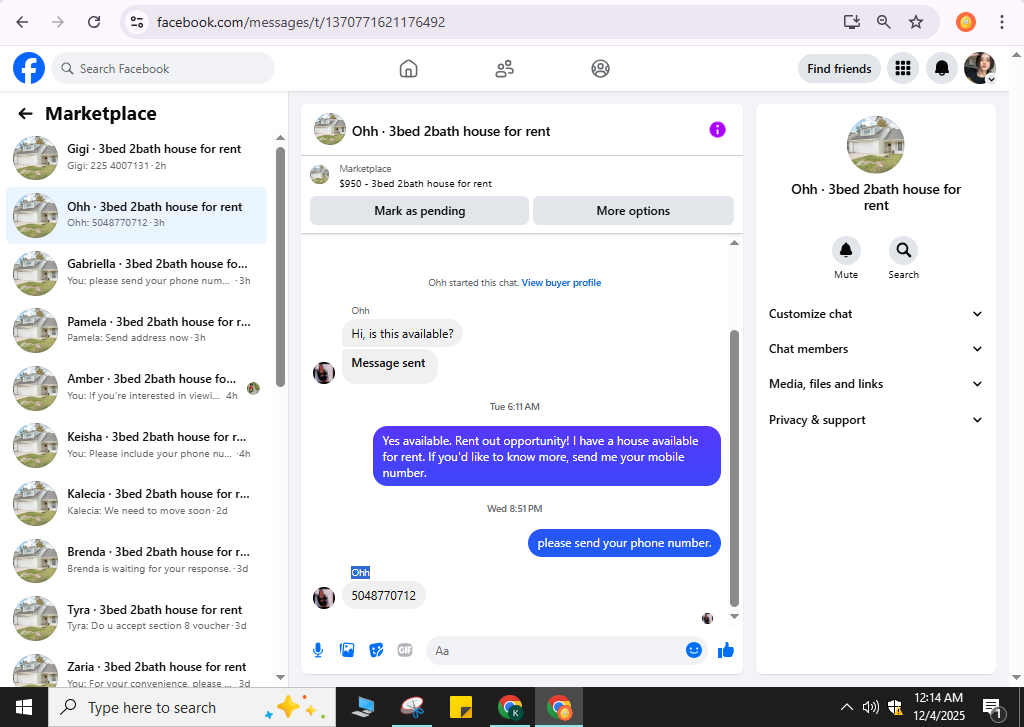1024x727 pixels.
Task: Open the Groups icon in top navigation
Action: [x=600, y=69]
